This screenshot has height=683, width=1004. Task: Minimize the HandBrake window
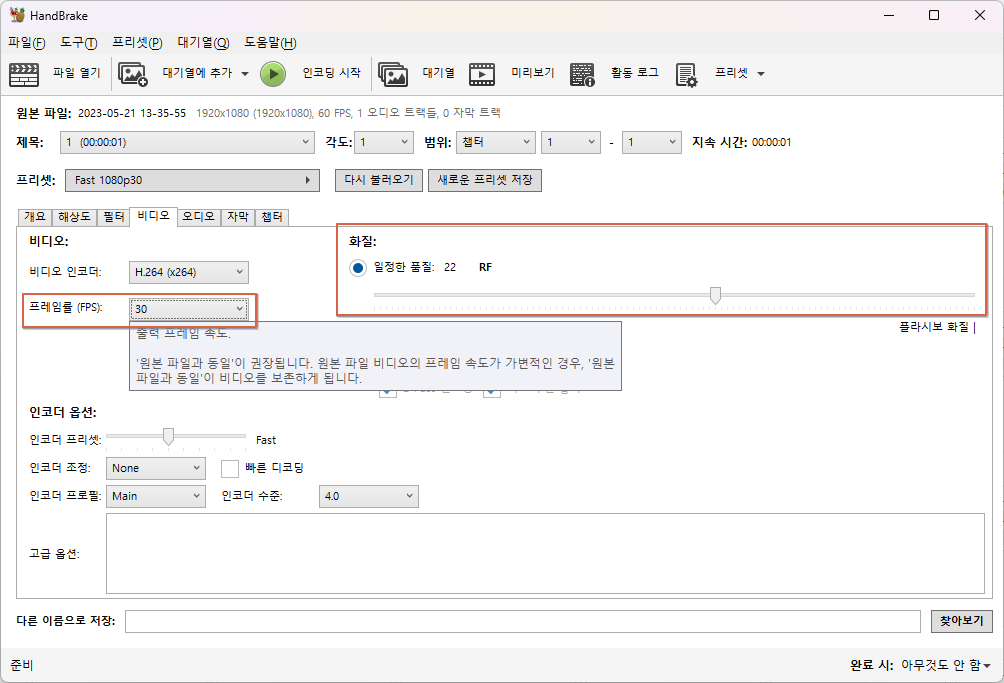pos(889,15)
